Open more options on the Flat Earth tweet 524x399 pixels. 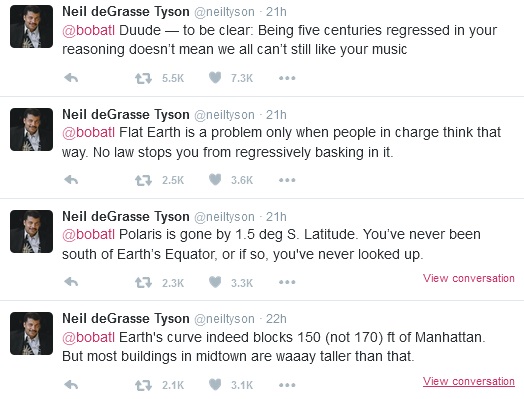[287, 180]
